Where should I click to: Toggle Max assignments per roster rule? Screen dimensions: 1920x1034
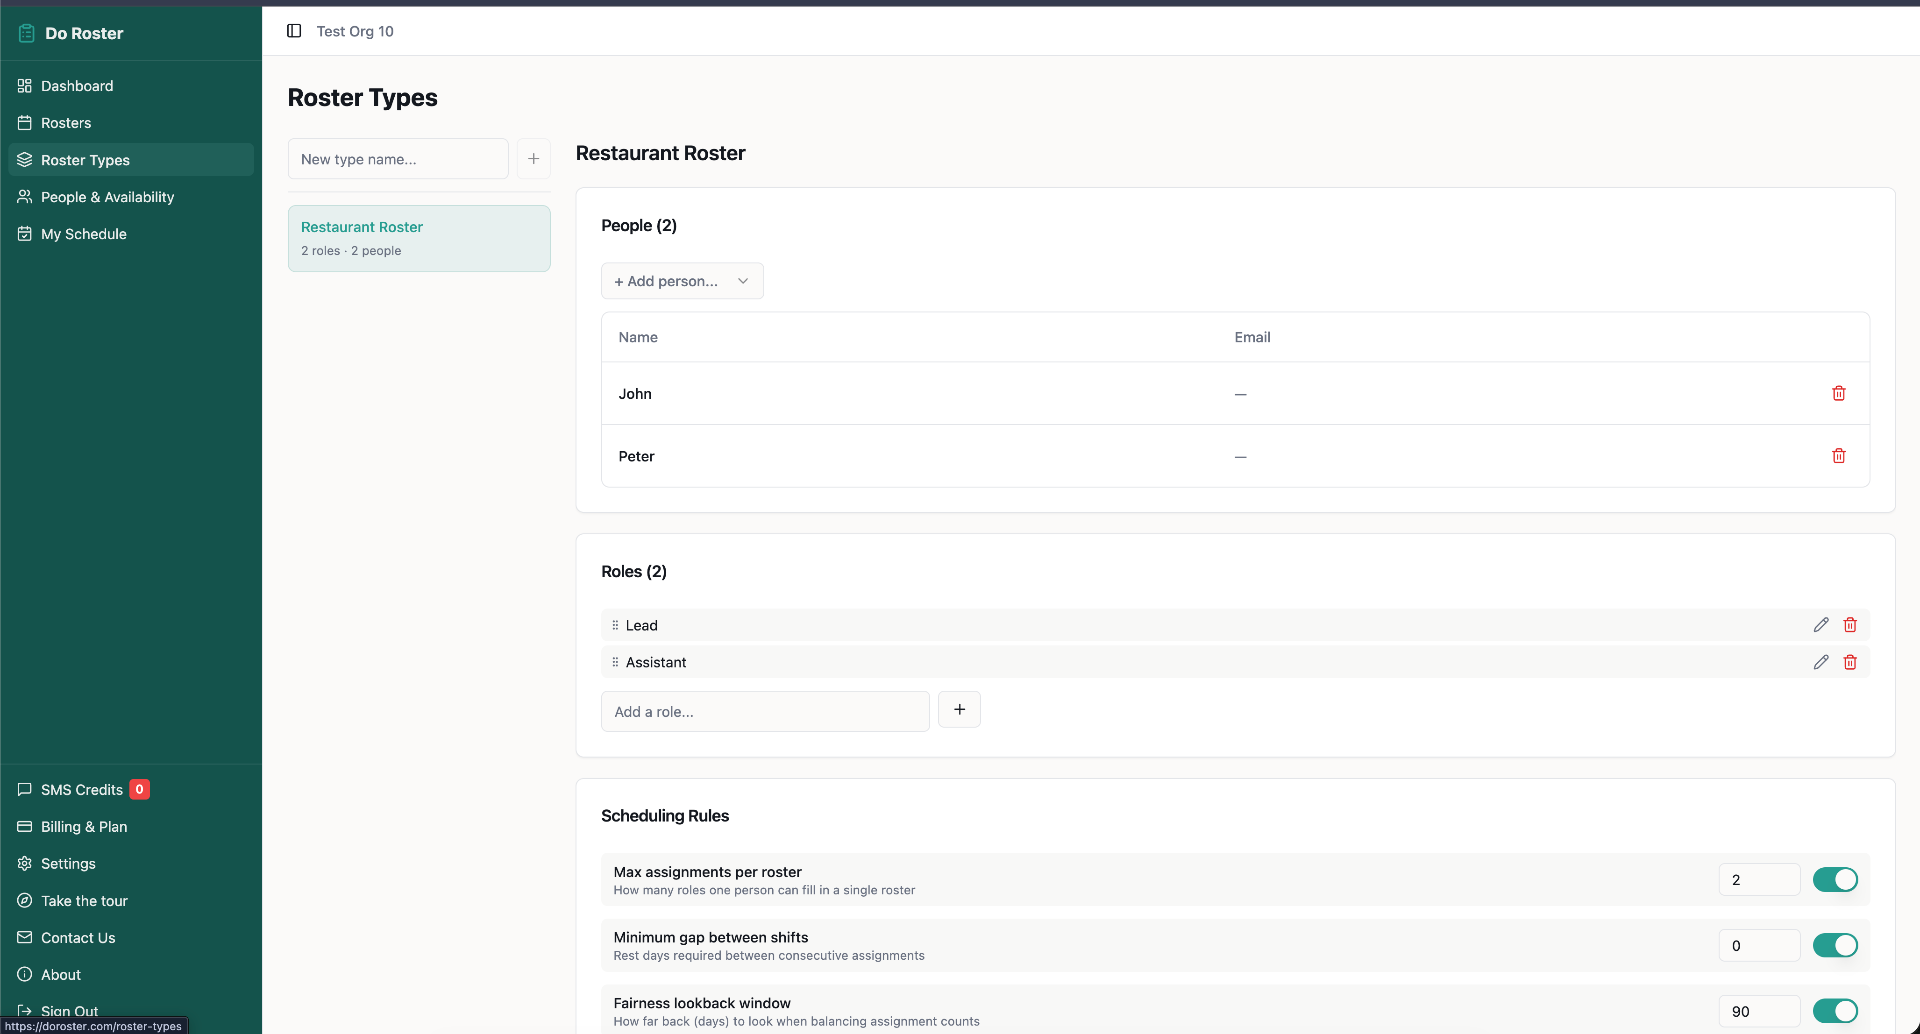pyautogui.click(x=1835, y=880)
